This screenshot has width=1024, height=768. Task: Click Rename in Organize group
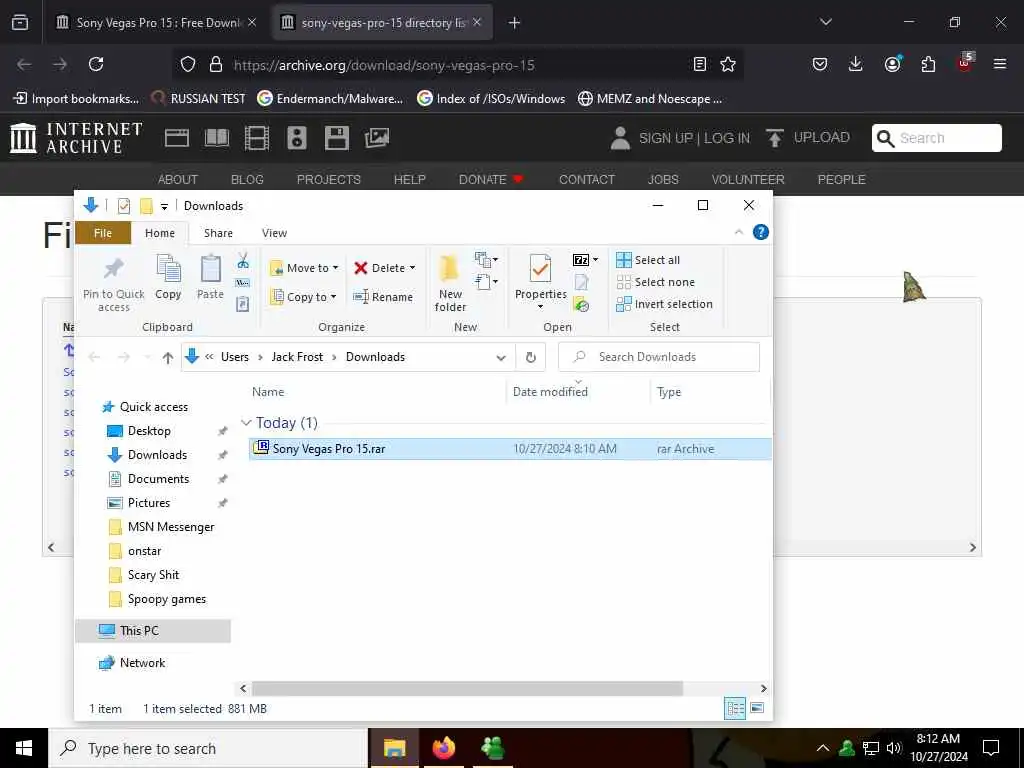pos(383,297)
